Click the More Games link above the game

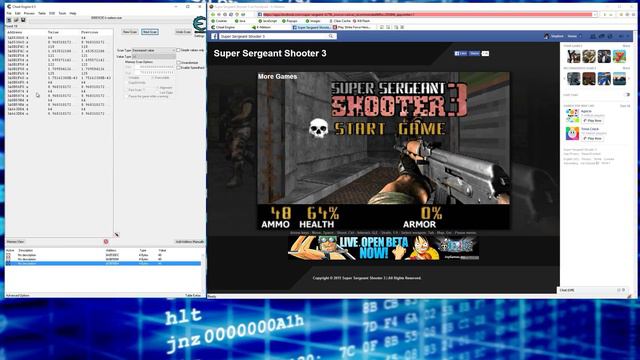pyautogui.click(x=277, y=76)
